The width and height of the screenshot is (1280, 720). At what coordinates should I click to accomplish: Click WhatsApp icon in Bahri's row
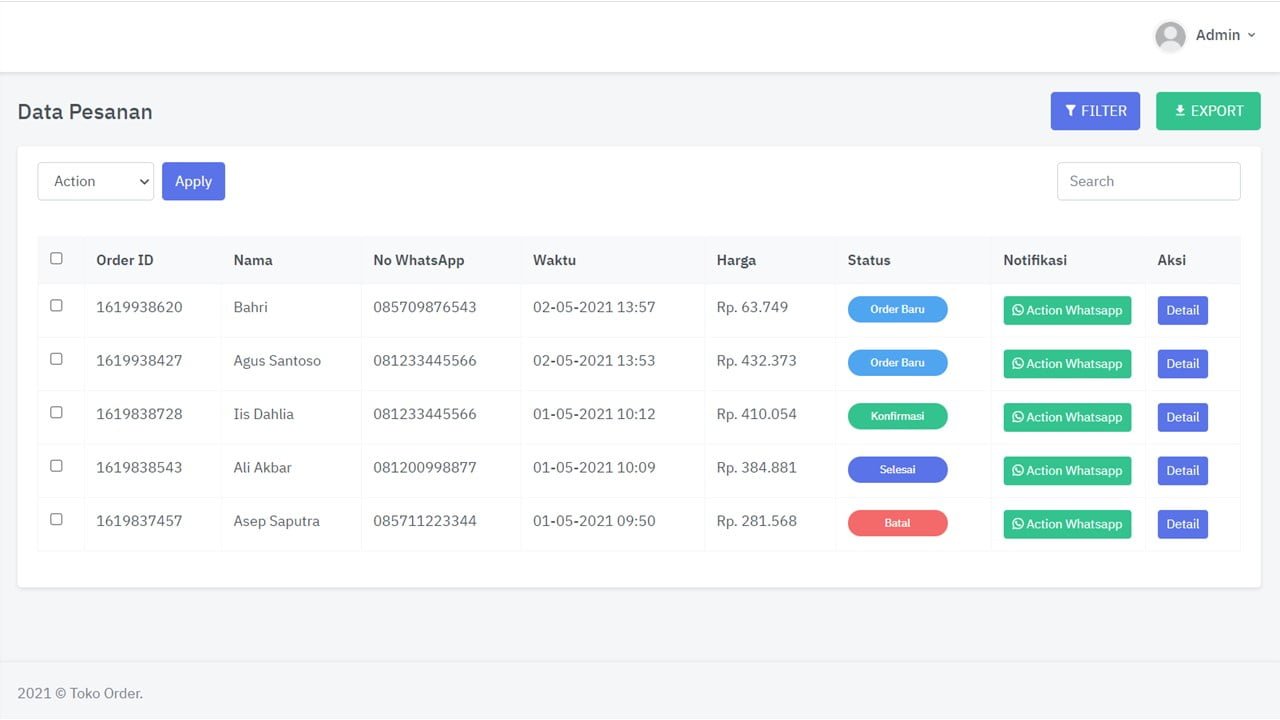1018,311
